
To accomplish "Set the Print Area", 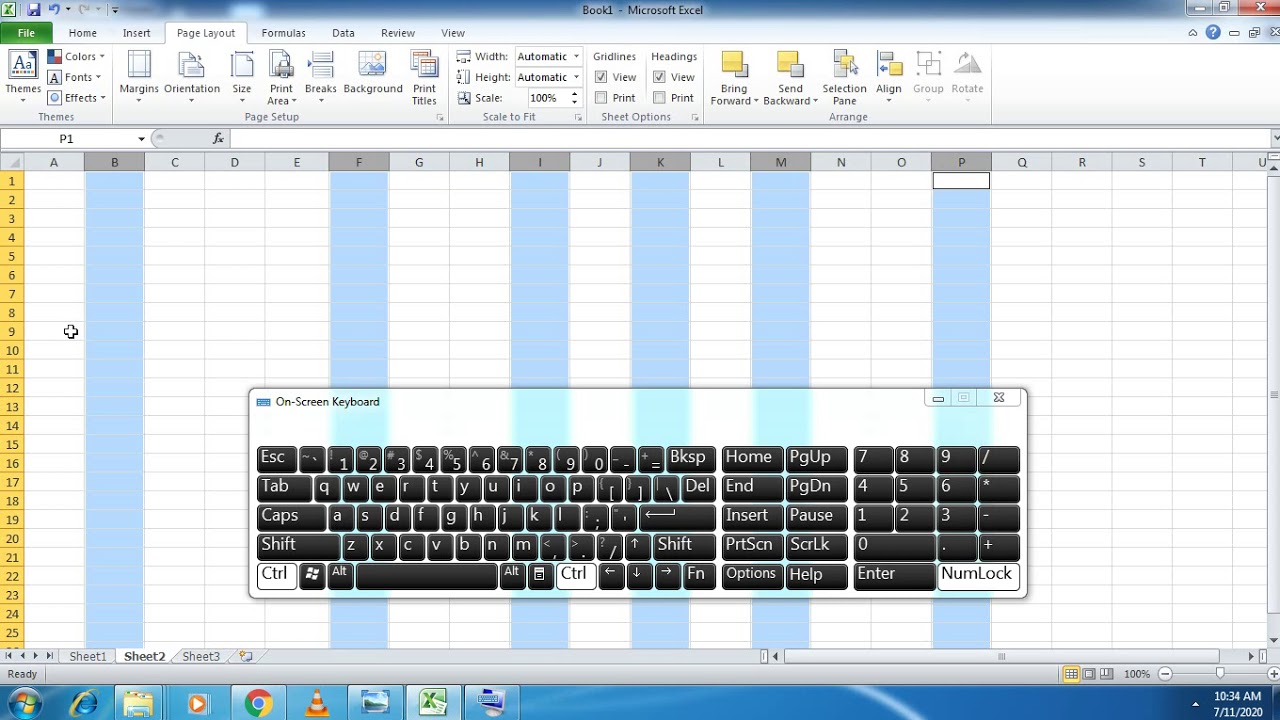I will point(281,76).
